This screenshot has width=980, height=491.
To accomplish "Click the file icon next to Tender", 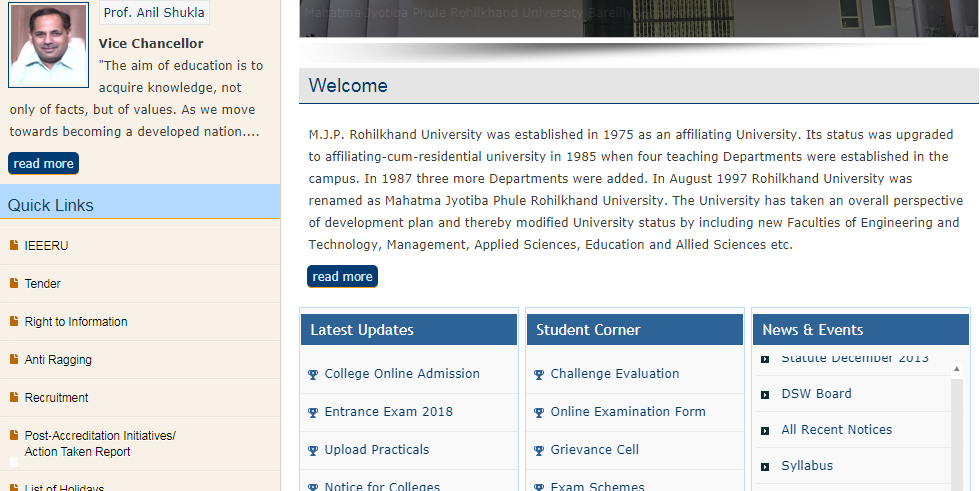I will coord(14,283).
